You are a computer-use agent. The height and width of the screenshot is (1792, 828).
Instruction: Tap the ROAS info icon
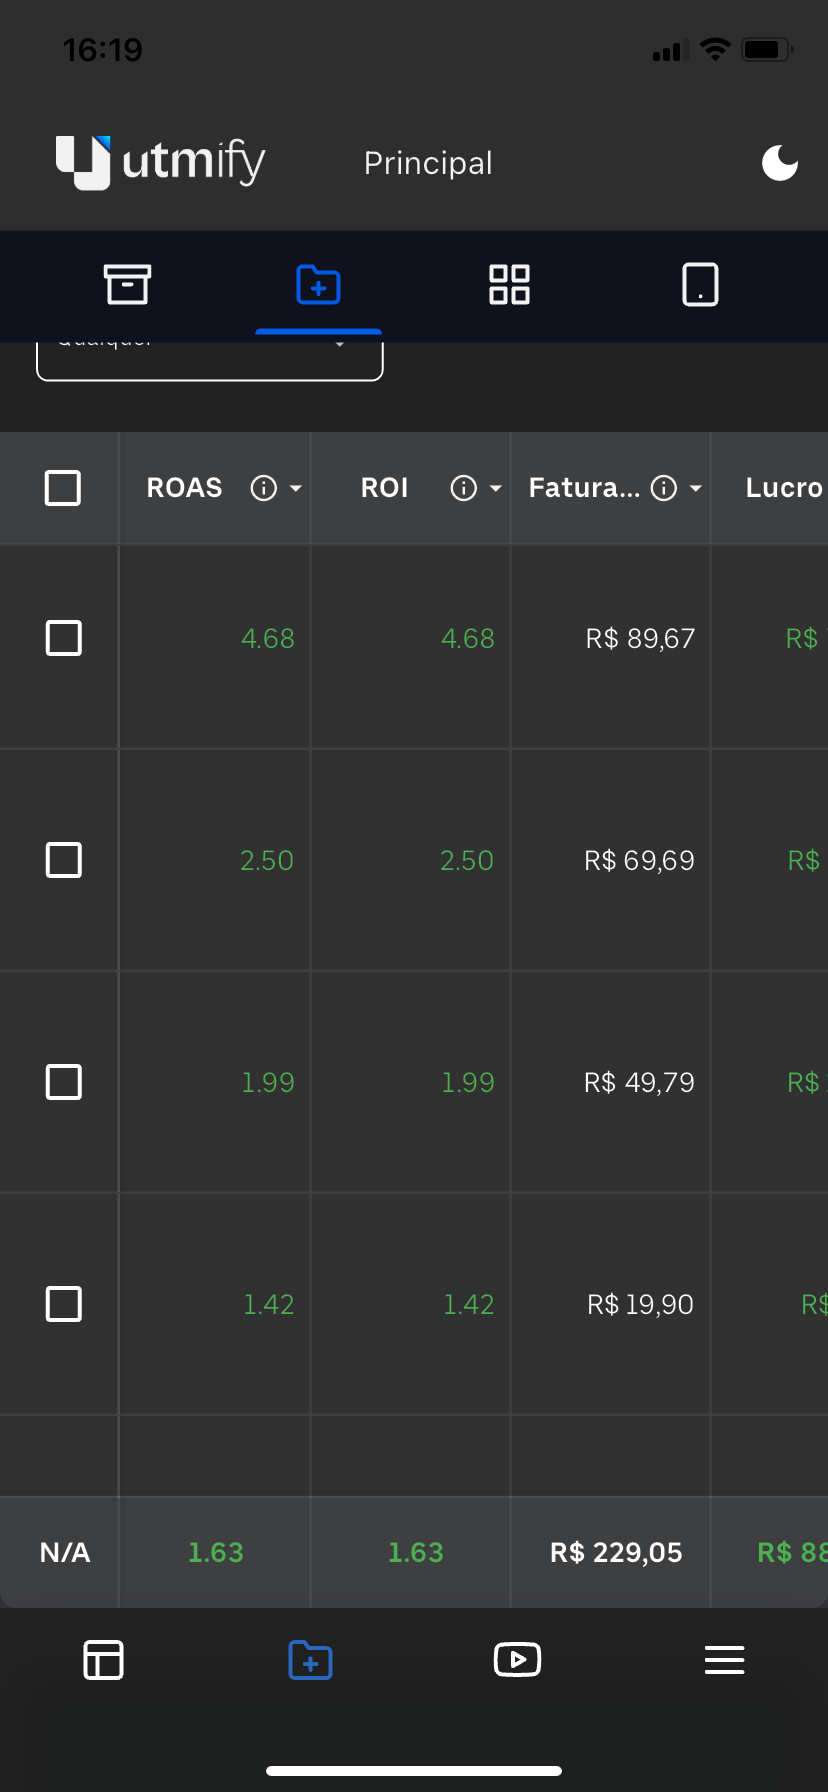pos(263,488)
